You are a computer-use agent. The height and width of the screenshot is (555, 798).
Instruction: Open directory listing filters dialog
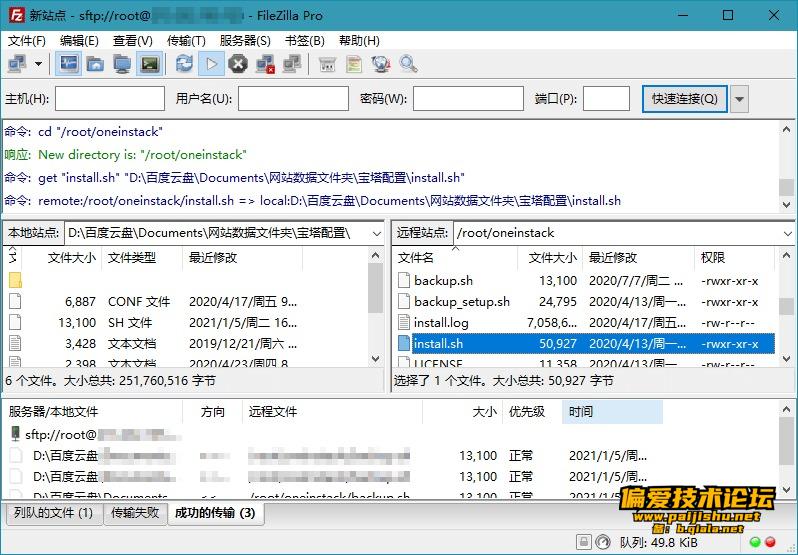coord(327,64)
